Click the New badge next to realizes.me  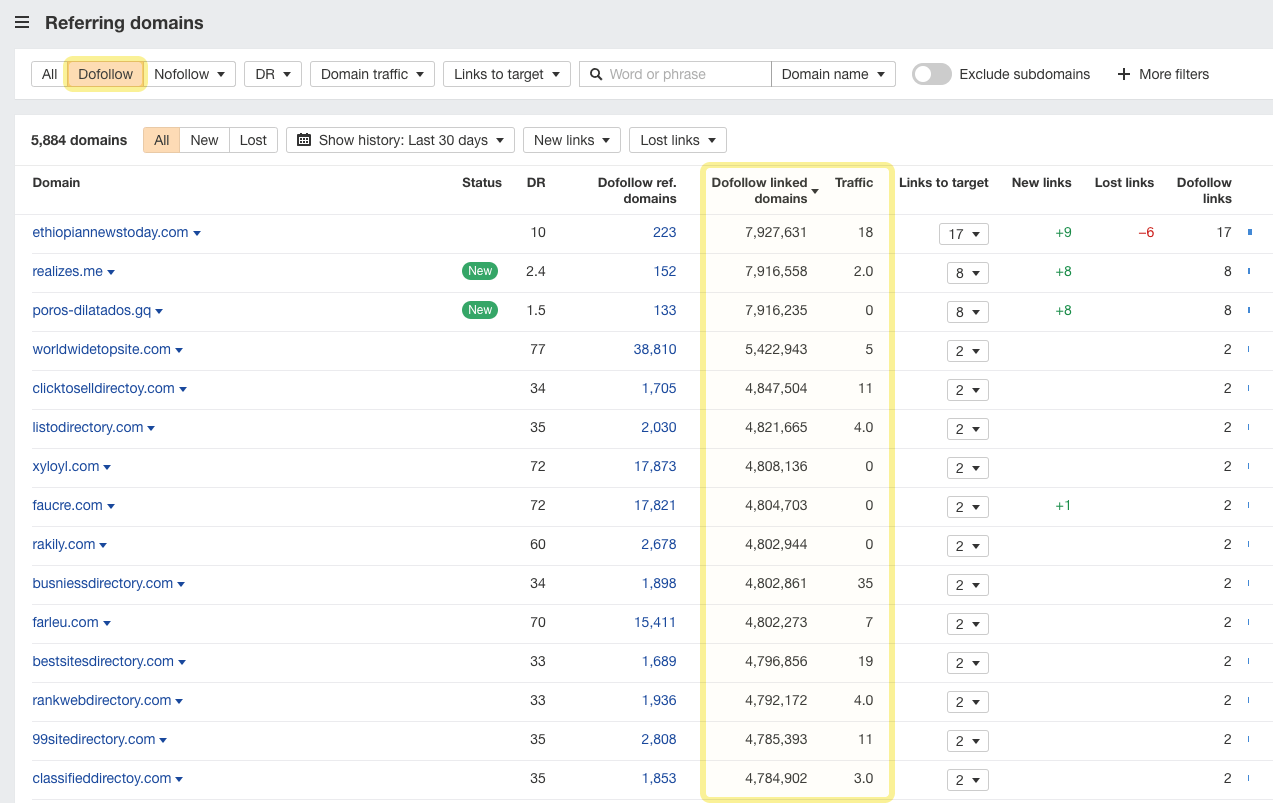coord(480,270)
